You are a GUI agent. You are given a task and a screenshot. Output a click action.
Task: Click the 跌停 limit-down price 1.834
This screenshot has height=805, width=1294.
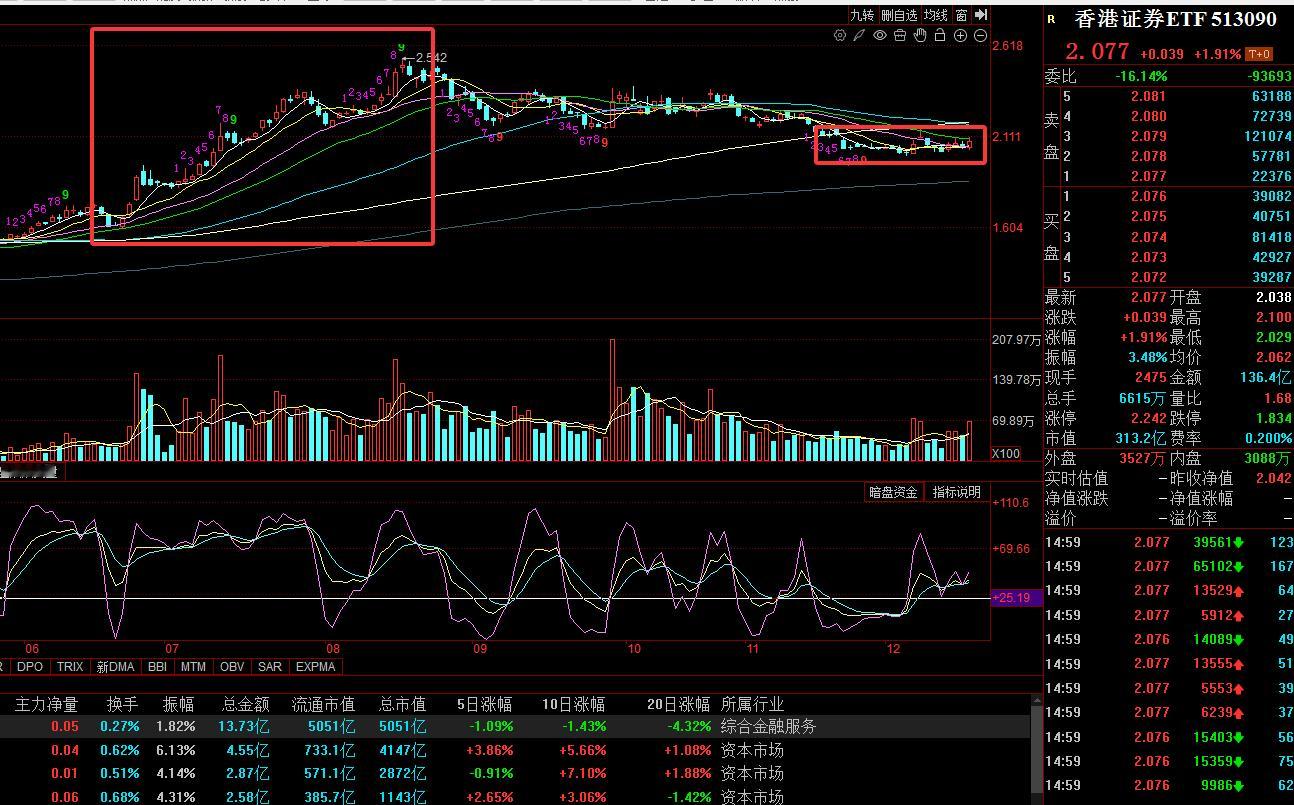click(x=1273, y=418)
